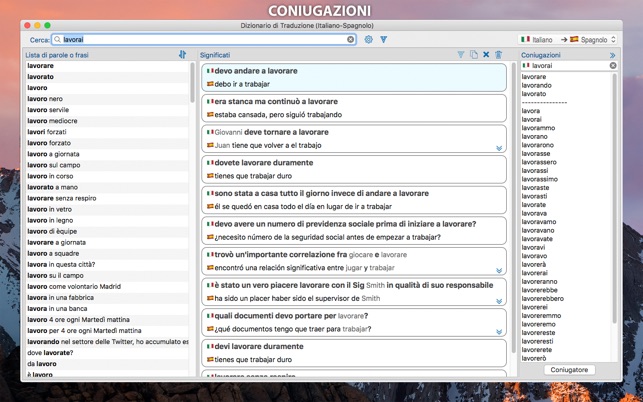The height and width of the screenshot is (402, 643).
Task: Open the settings gear next to search
Action: (368, 40)
